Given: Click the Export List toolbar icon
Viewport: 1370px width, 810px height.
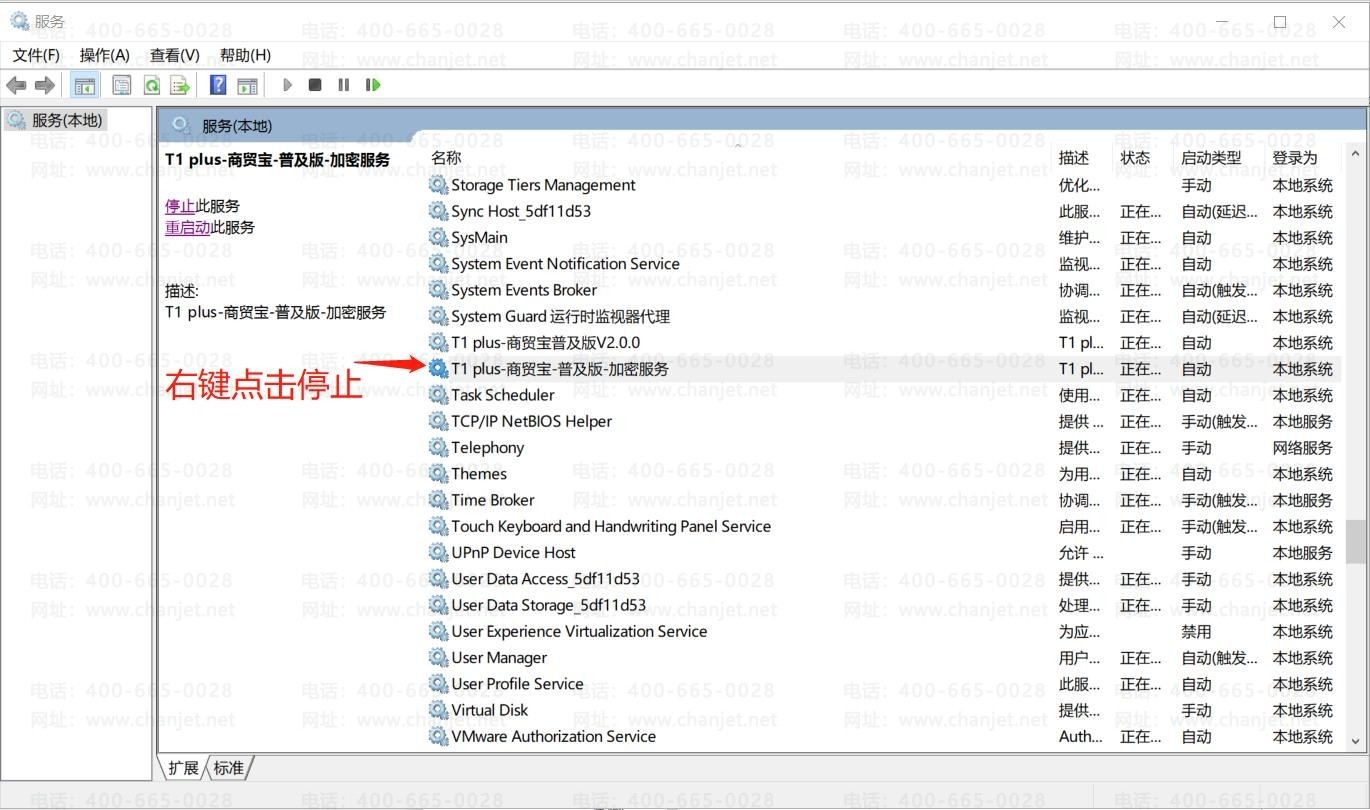Looking at the screenshot, I should pos(180,86).
